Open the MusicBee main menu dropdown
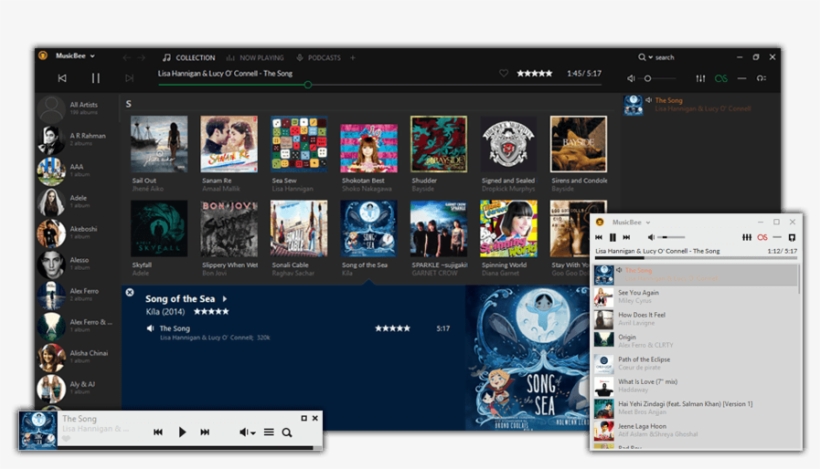The width and height of the screenshot is (820, 469). [75, 56]
